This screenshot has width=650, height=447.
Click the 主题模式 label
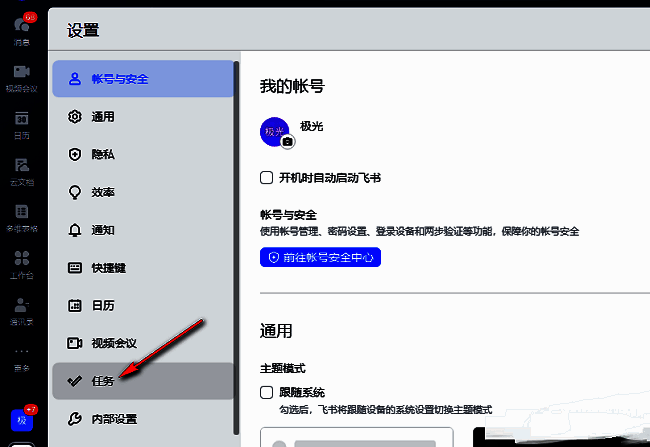click(x=283, y=368)
